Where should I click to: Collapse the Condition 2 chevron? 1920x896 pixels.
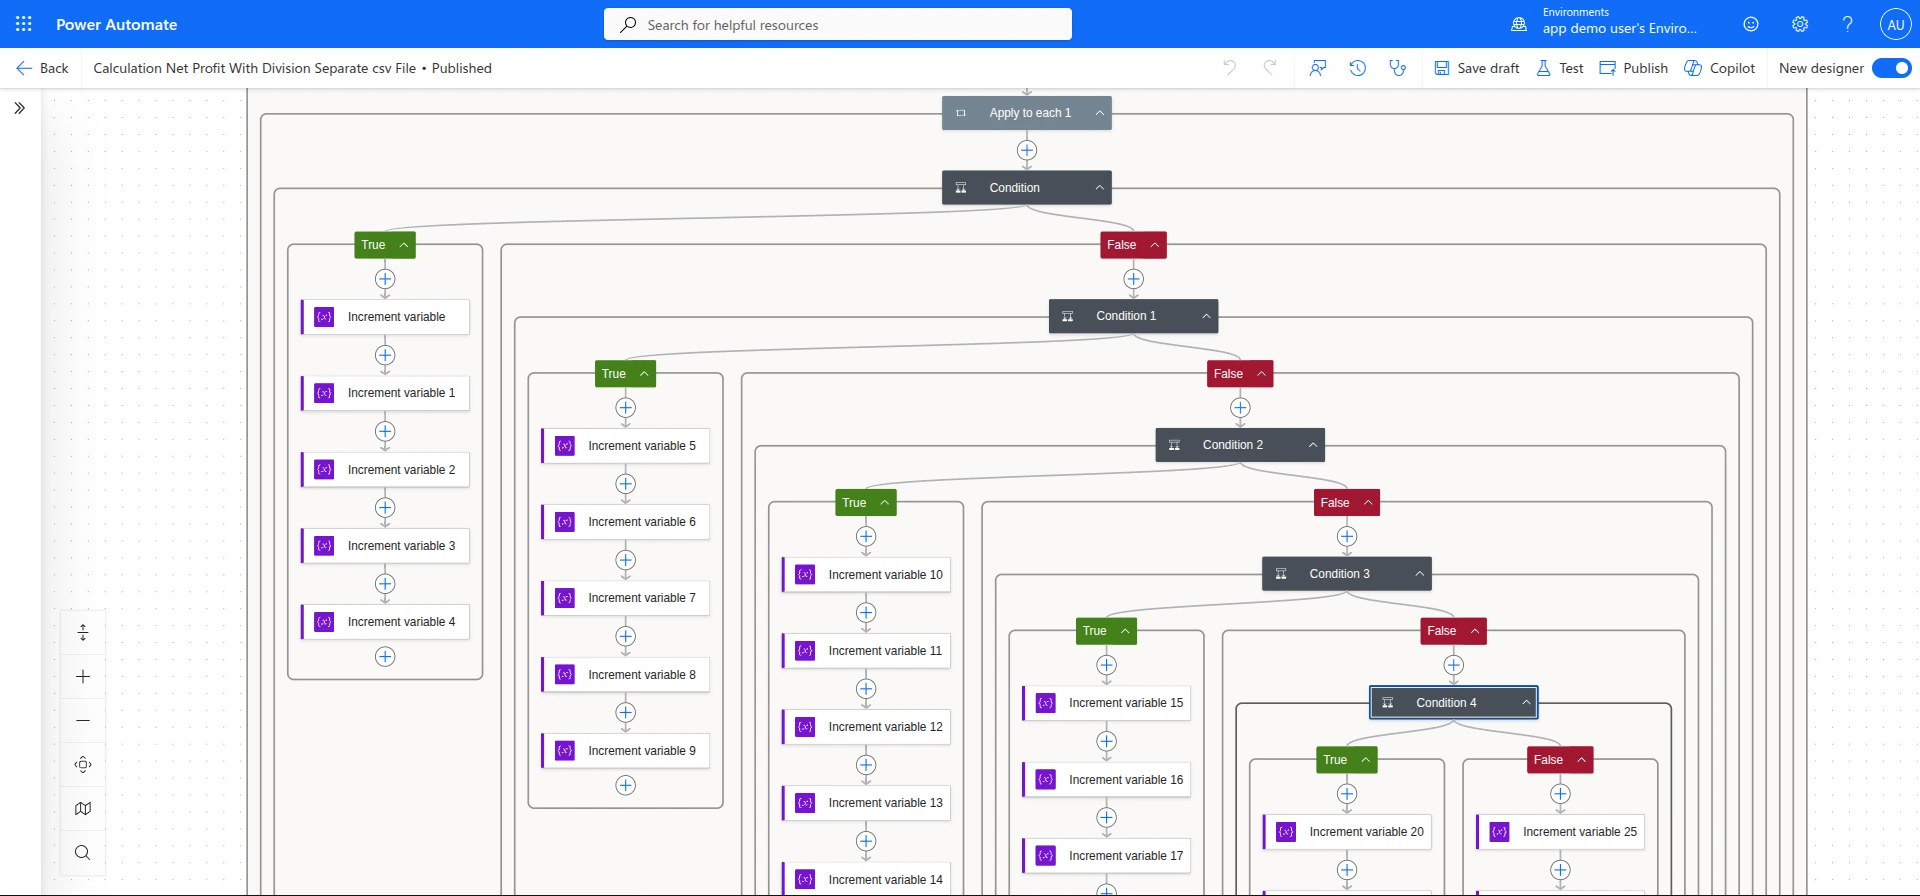pyautogui.click(x=1313, y=445)
